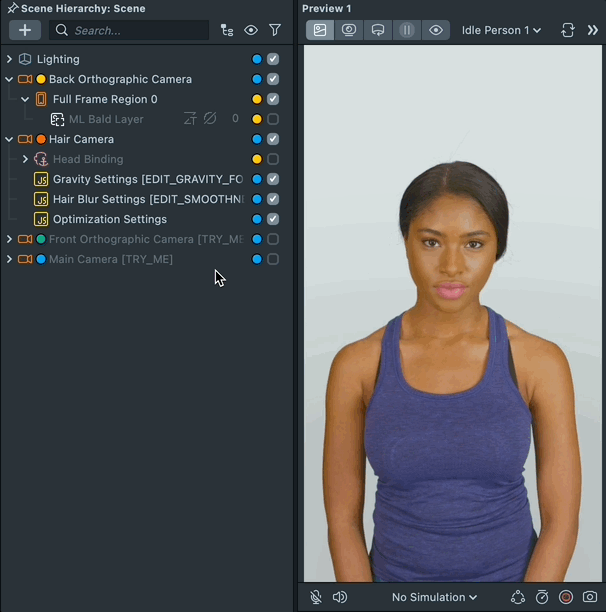Open the scene hierarchy filter
The height and width of the screenshot is (612, 606).
[x=275, y=30]
